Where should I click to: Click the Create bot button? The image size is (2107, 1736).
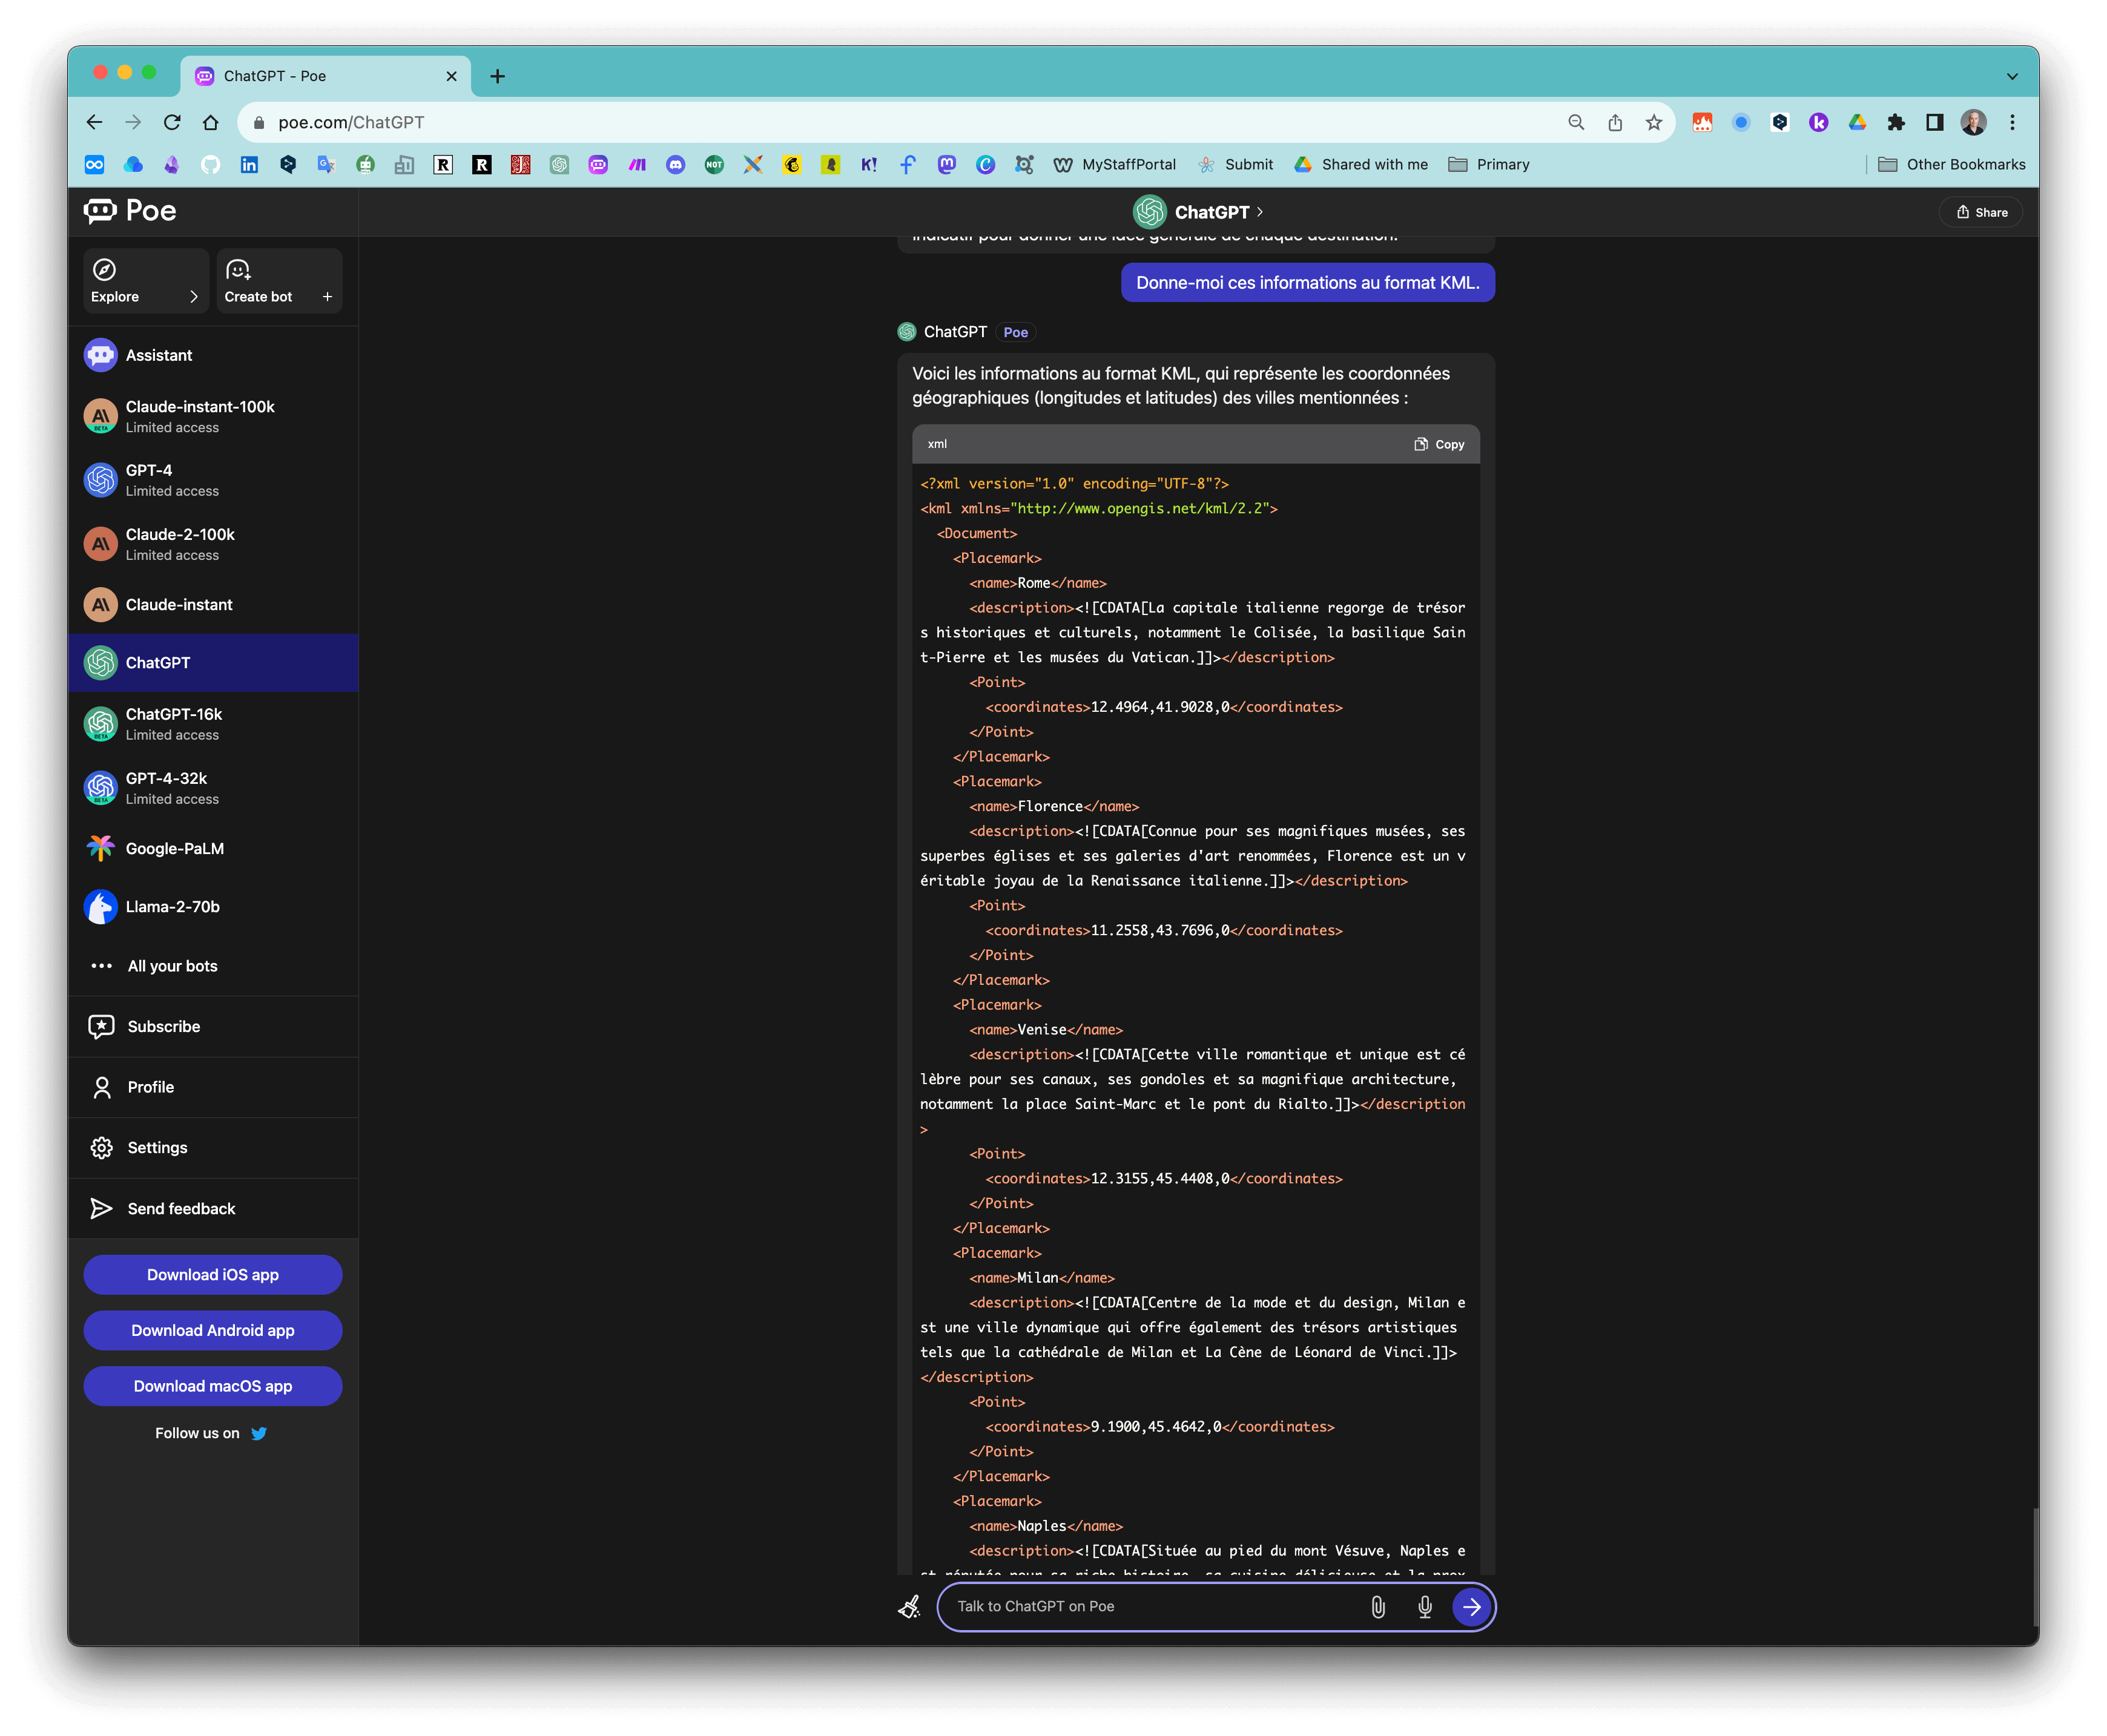coord(279,281)
